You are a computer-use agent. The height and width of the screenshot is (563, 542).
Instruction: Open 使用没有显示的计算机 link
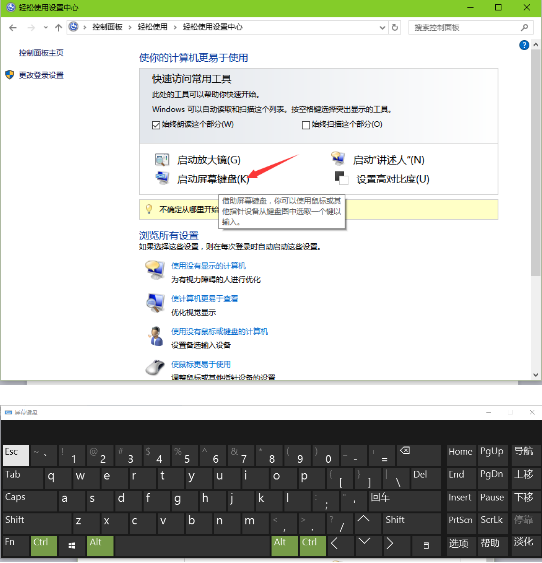coord(209,266)
